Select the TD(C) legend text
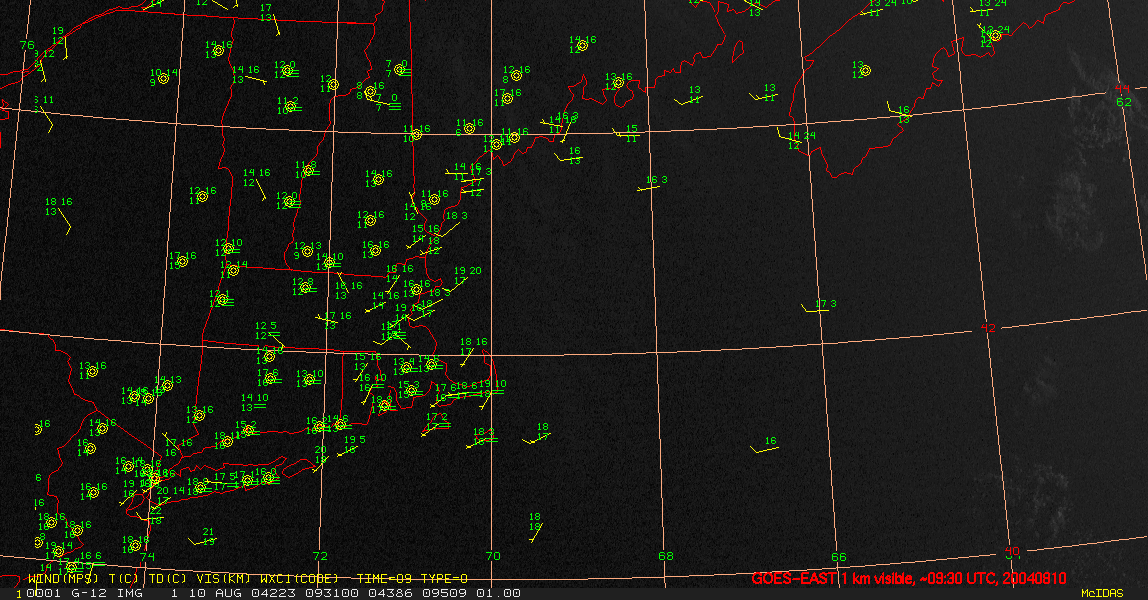This screenshot has width=1148, height=600. pos(168,579)
